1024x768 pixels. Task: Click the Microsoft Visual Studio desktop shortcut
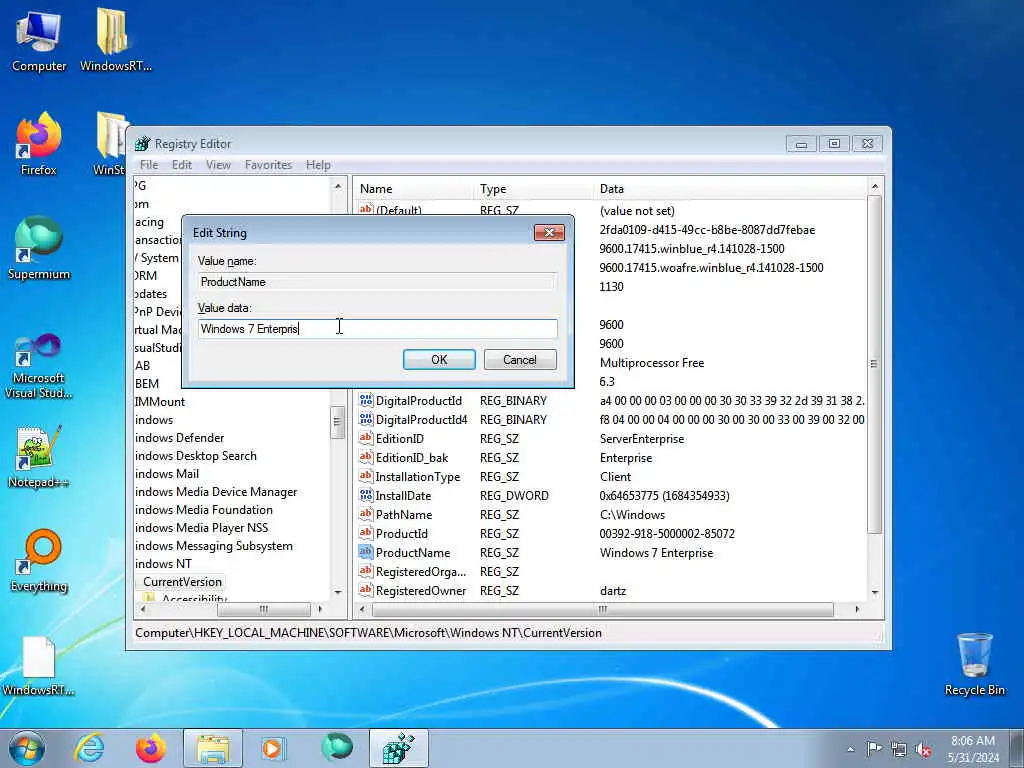point(39,366)
